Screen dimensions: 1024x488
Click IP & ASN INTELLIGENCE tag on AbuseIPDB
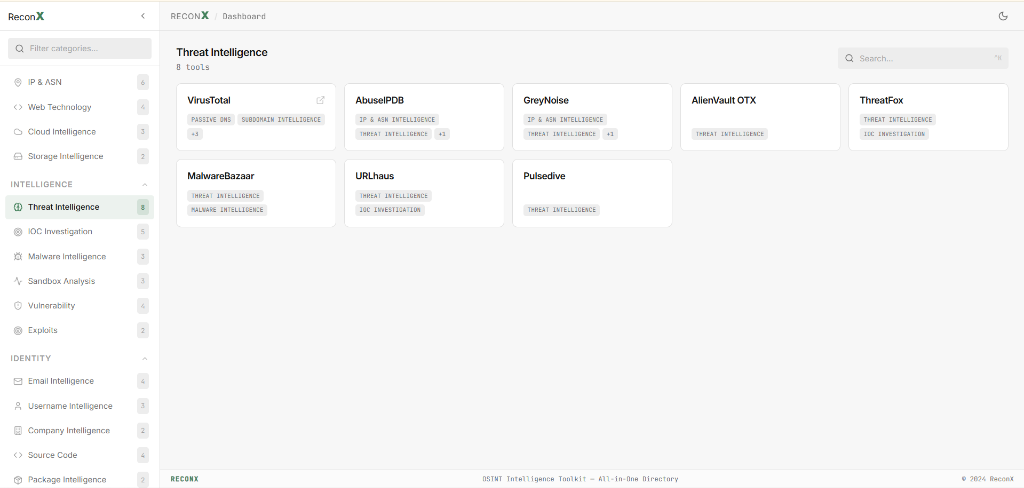click(397, 120)
